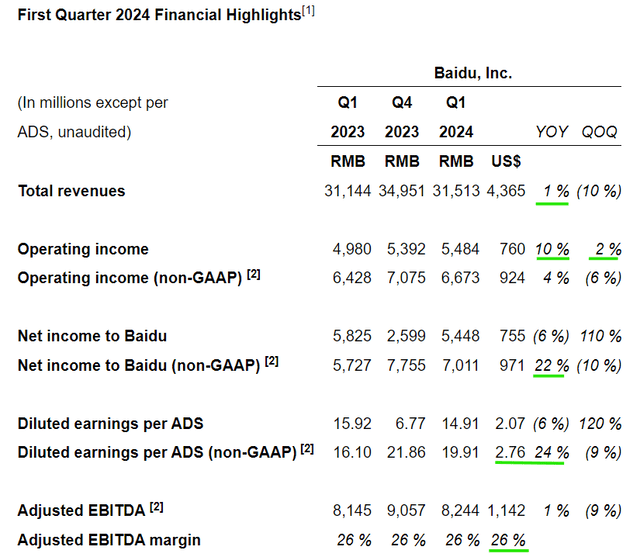Click the 'First Quarter 2024 Financial Highlights' heading

tap(160, 15)
